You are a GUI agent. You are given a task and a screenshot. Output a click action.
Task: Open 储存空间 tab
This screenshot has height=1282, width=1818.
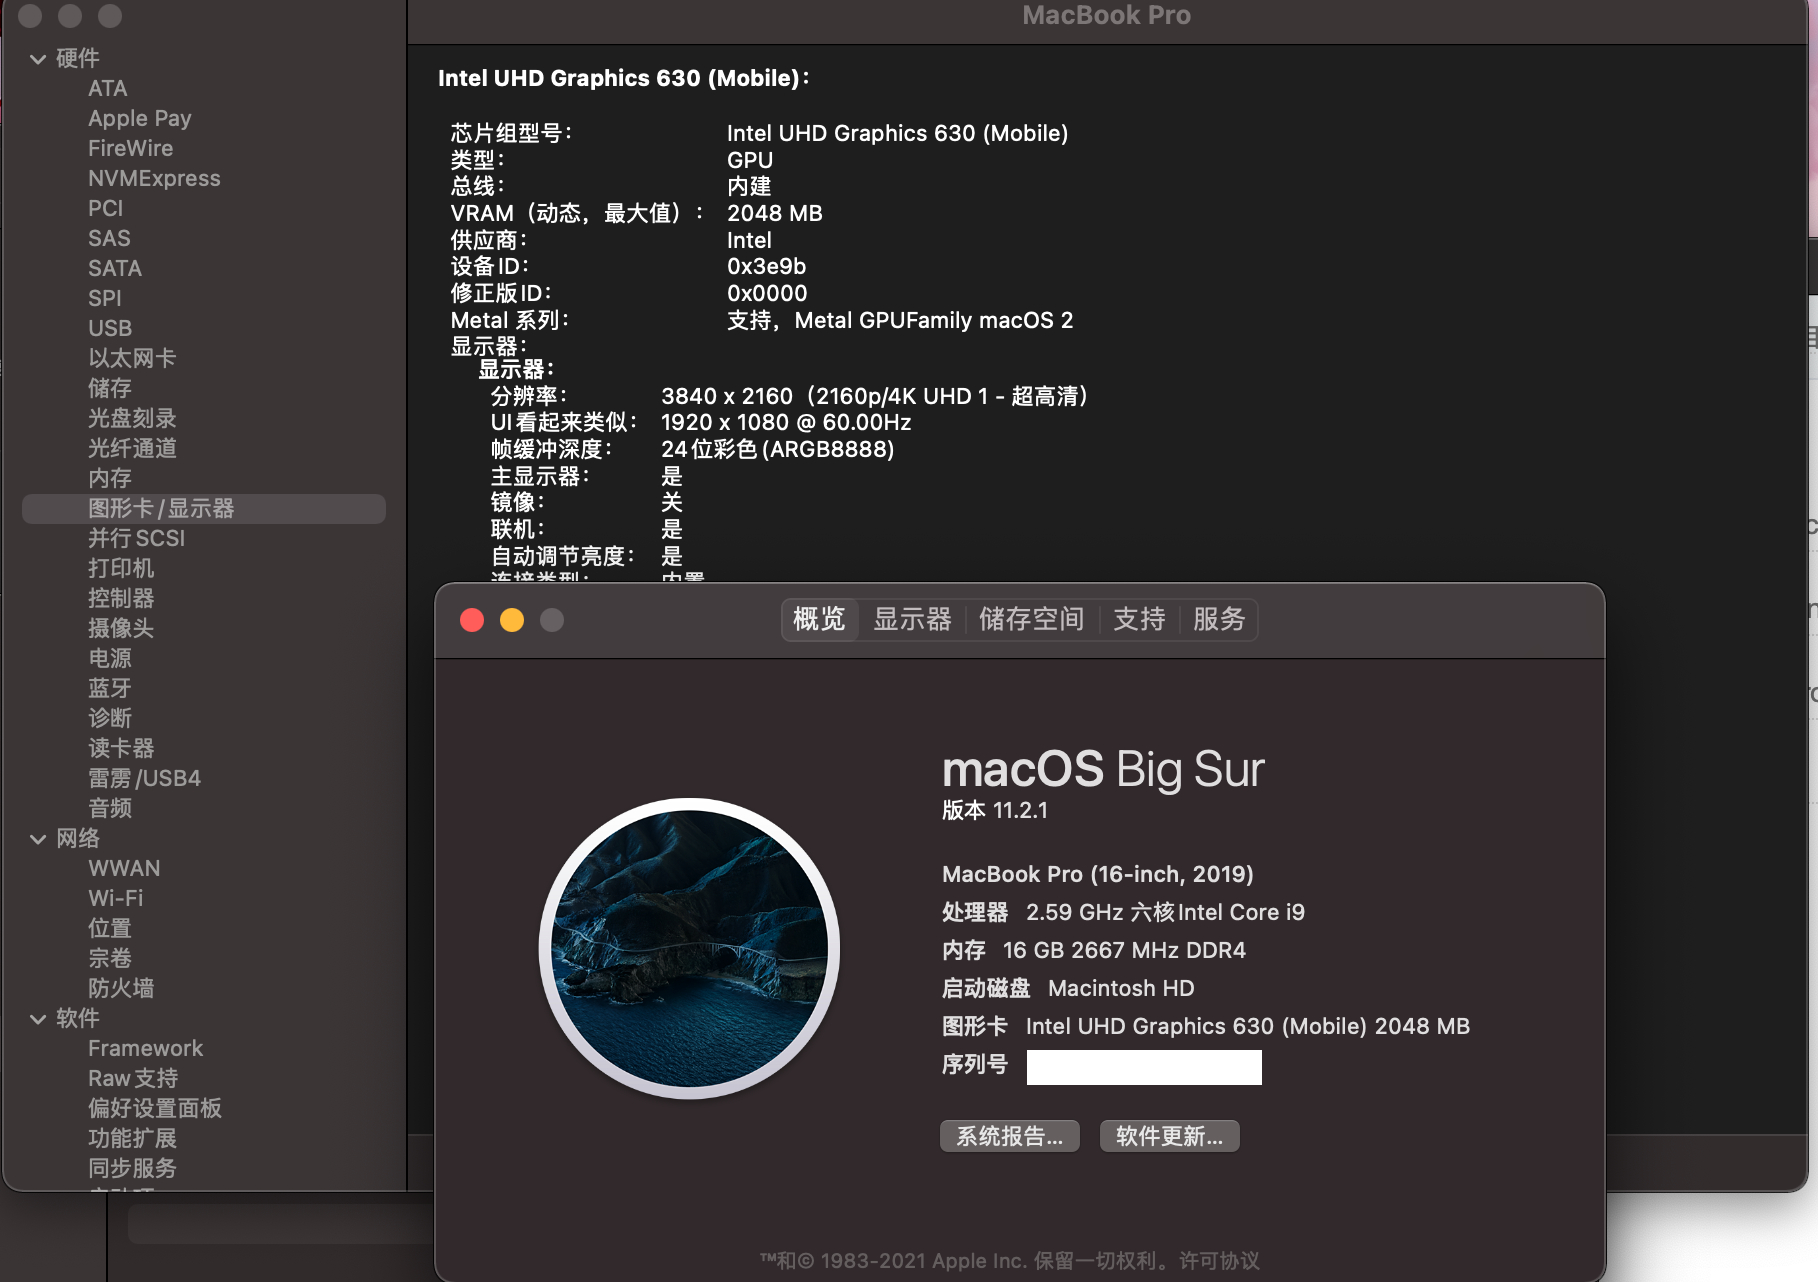(1031, 619)
